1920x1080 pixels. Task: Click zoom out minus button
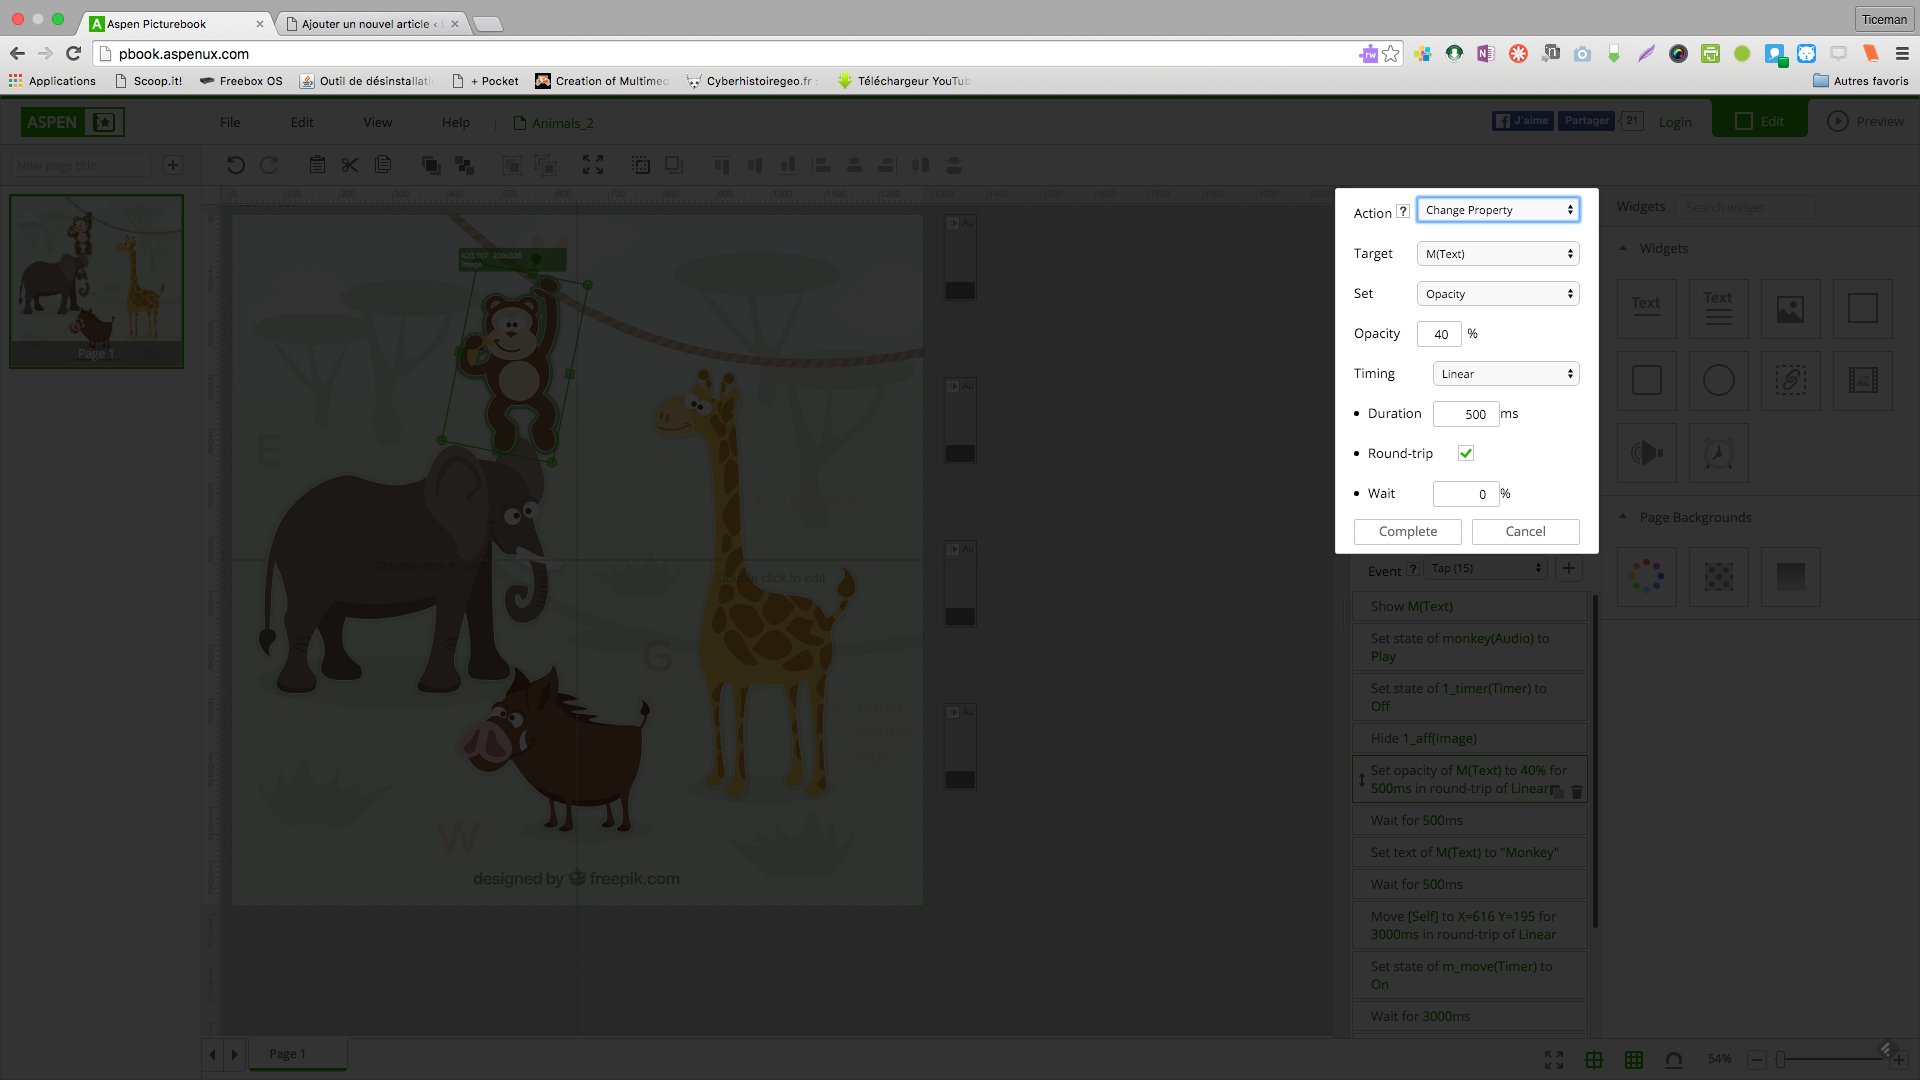[x=1757, y=1059]
